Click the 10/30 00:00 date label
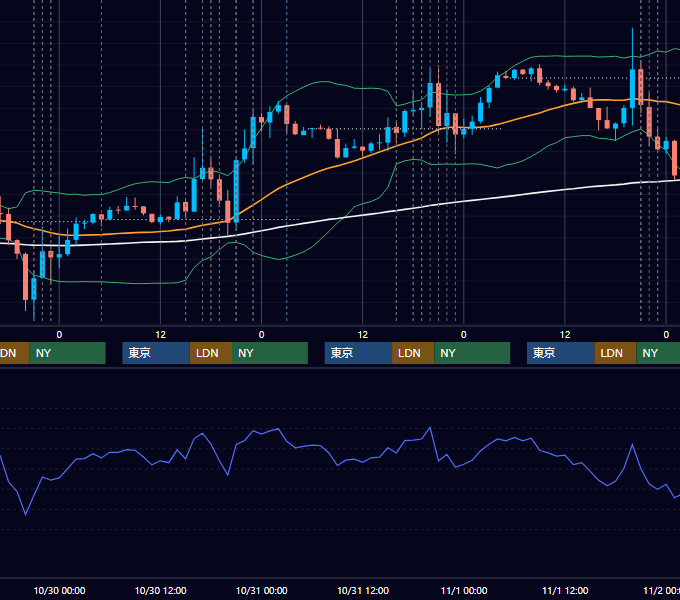Viewport: 680px width, 600px height. click(x=59, y=590)
